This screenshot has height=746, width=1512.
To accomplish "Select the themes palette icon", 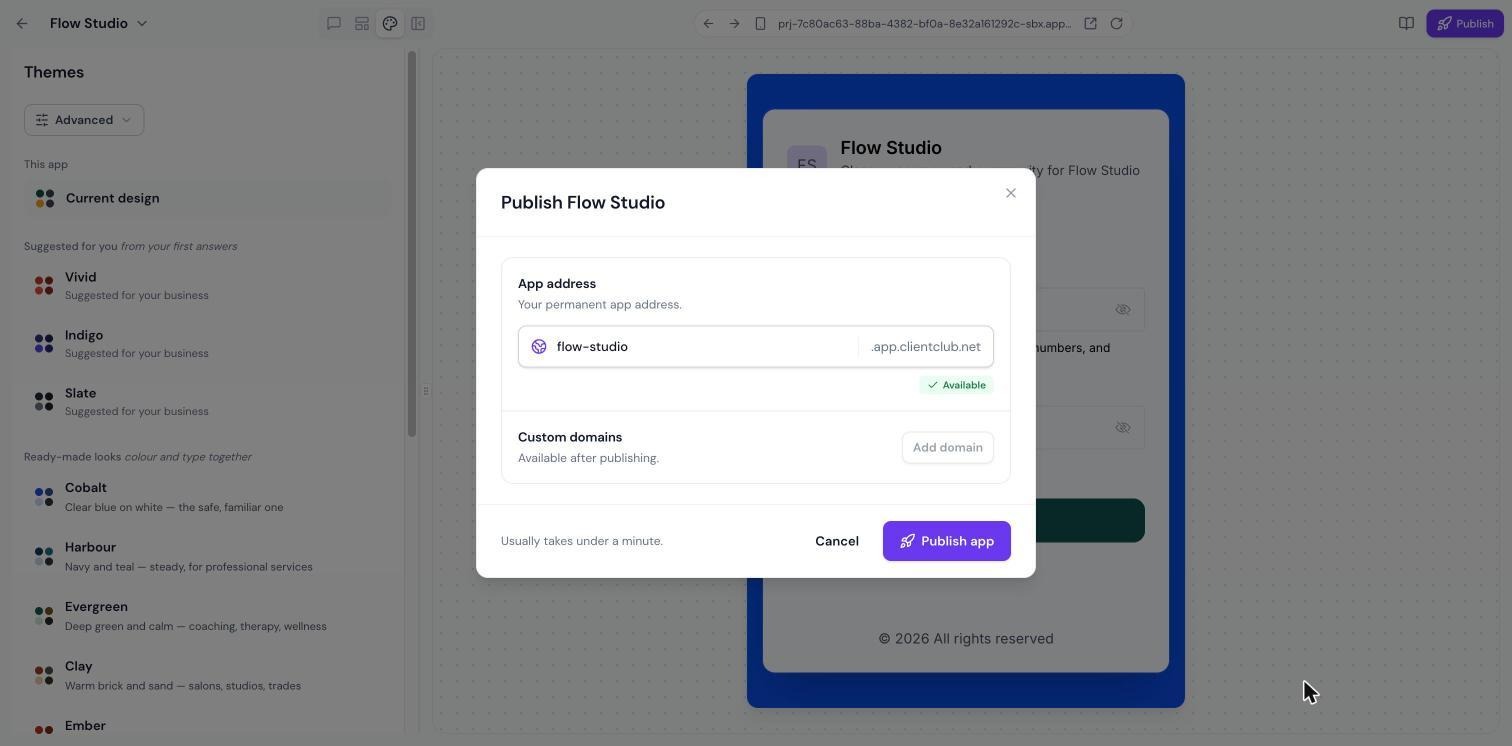I will (x=390, y=23).
